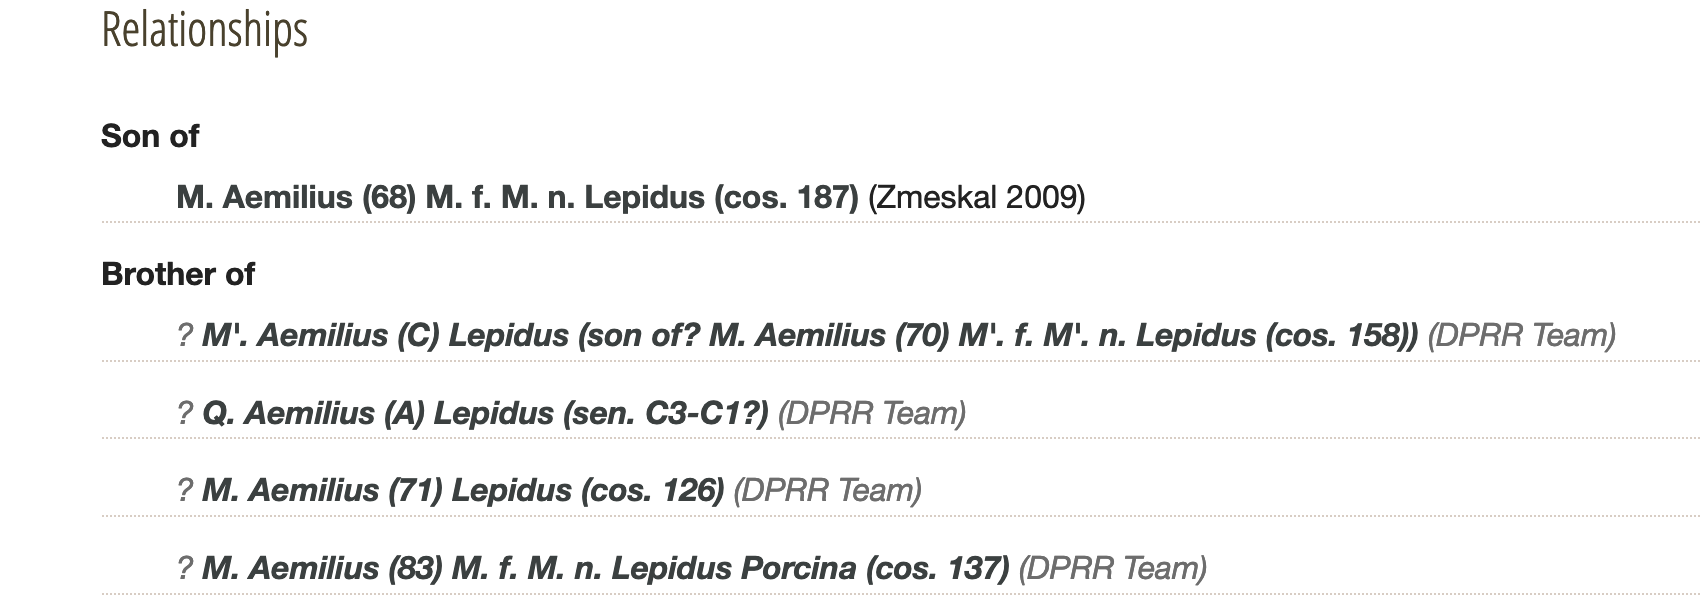The image size is (1700, 616).
Task: Click DPRR Team source beside Lepidus Porcina
Action: pos(1112,568)
